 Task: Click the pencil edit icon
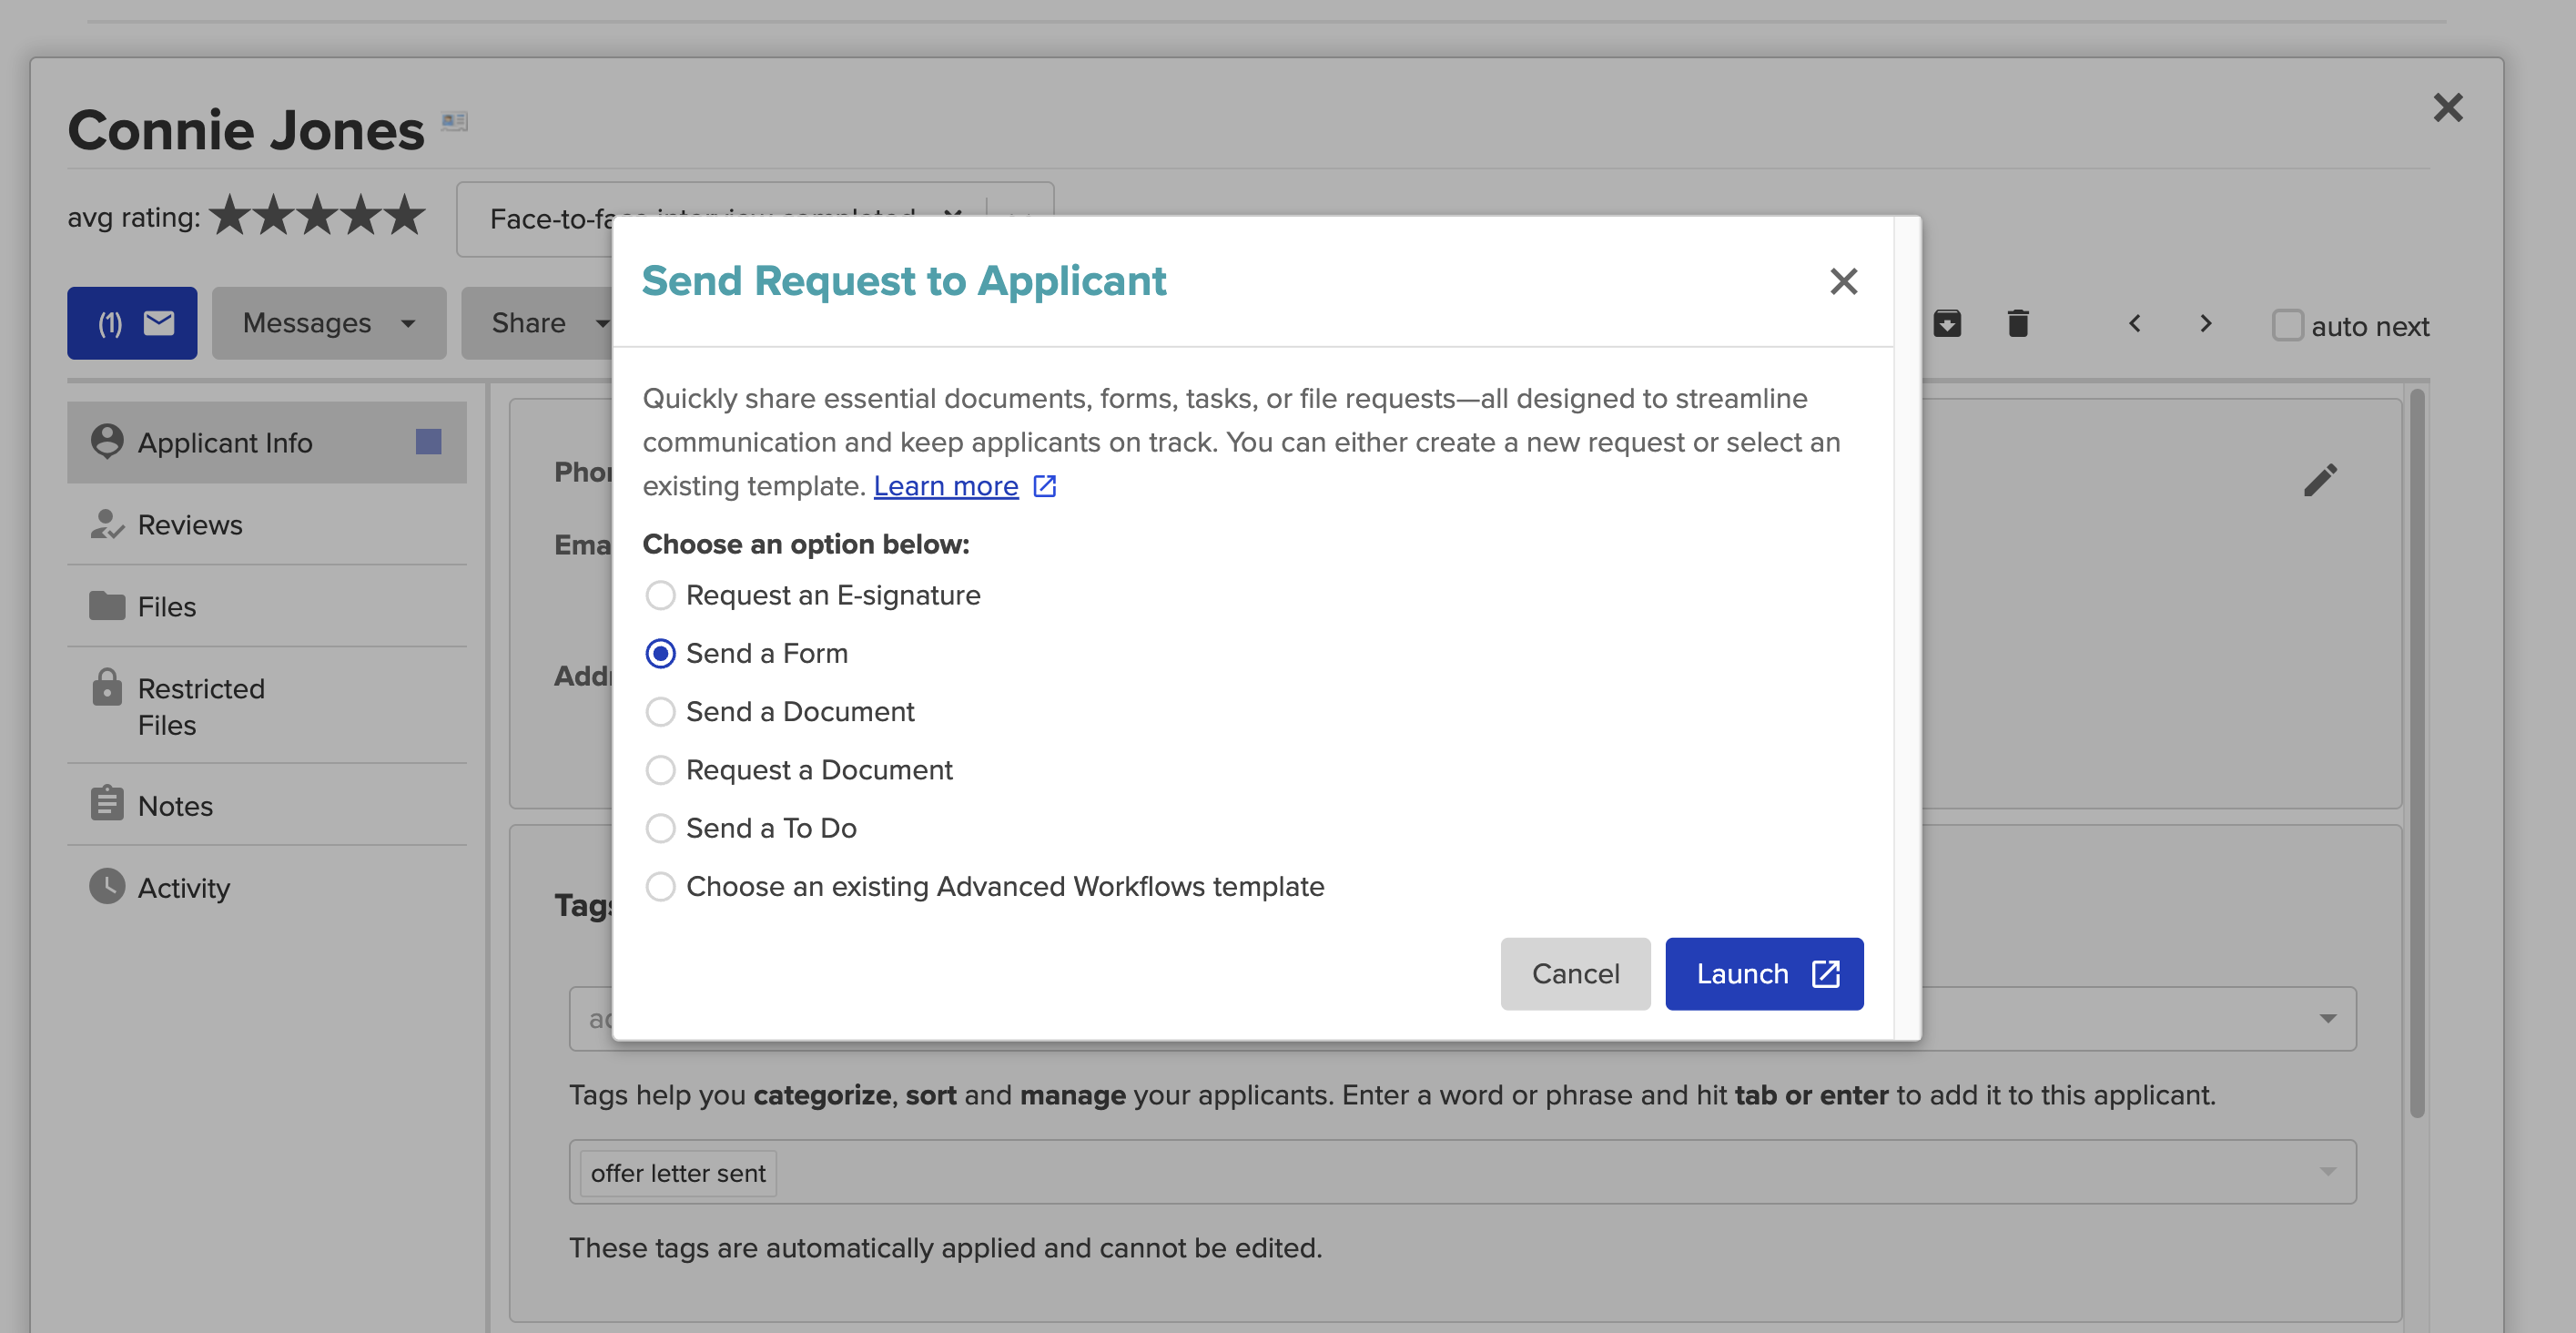(x=2320, y=480)
